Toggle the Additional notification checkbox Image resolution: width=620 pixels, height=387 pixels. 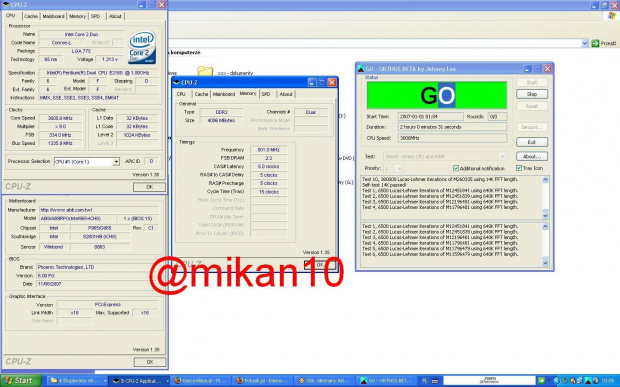[x=456, y=168]
